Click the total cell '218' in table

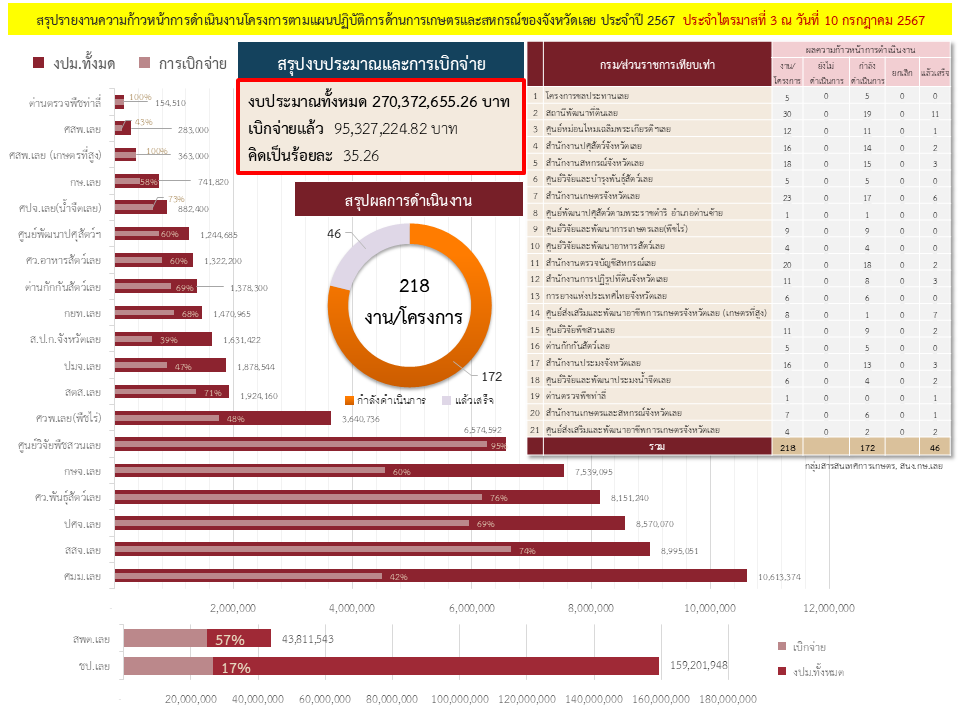pos(787,448)
